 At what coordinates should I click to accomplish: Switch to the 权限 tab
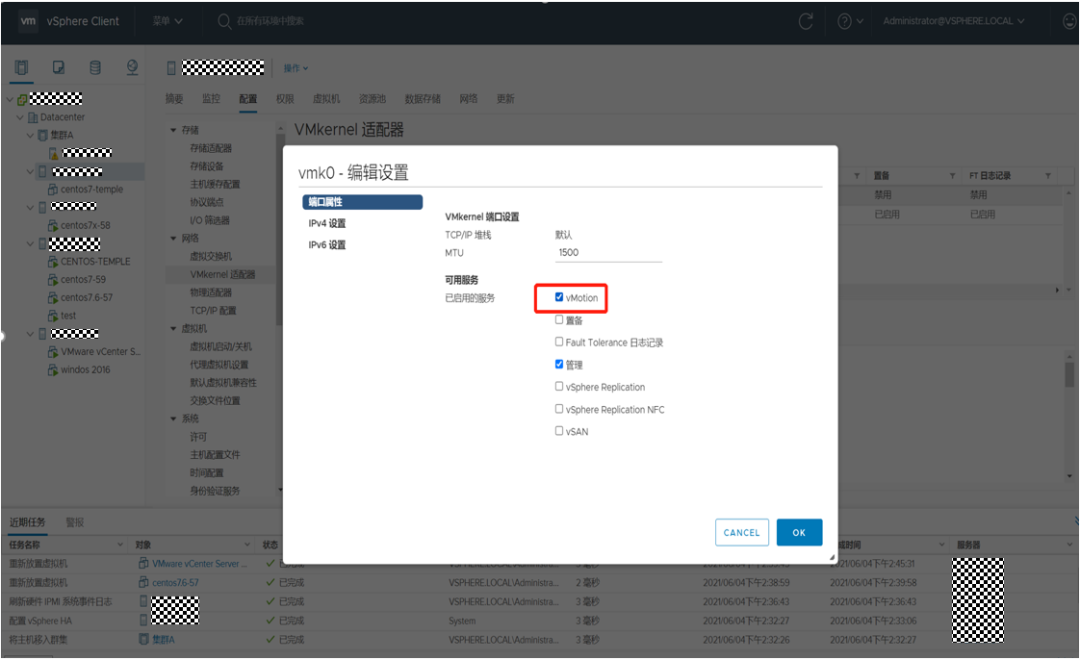tap(285, 99)
